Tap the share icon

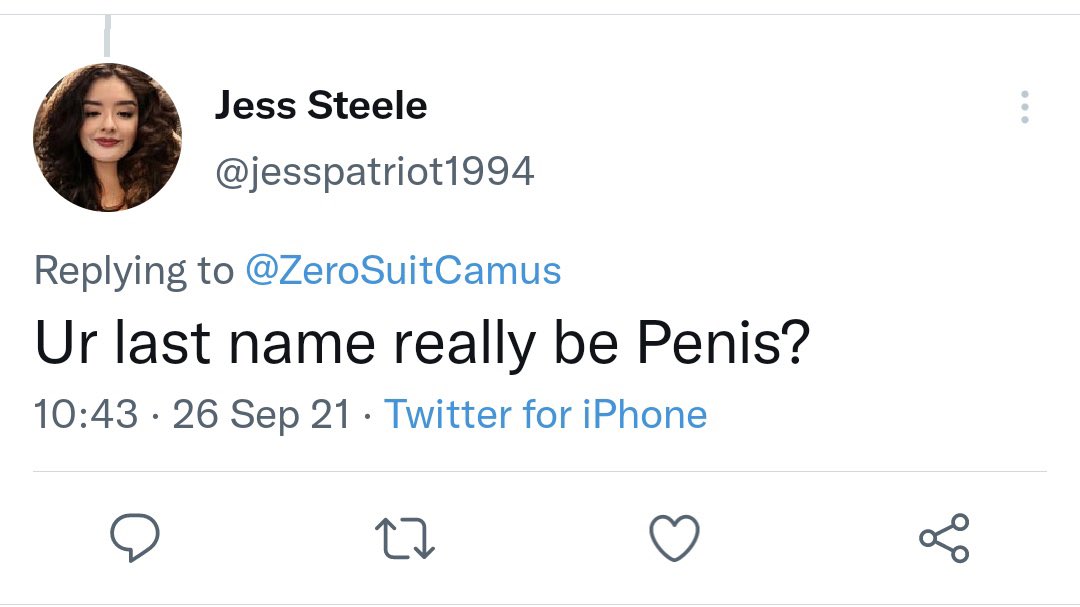tap(944, 537)
